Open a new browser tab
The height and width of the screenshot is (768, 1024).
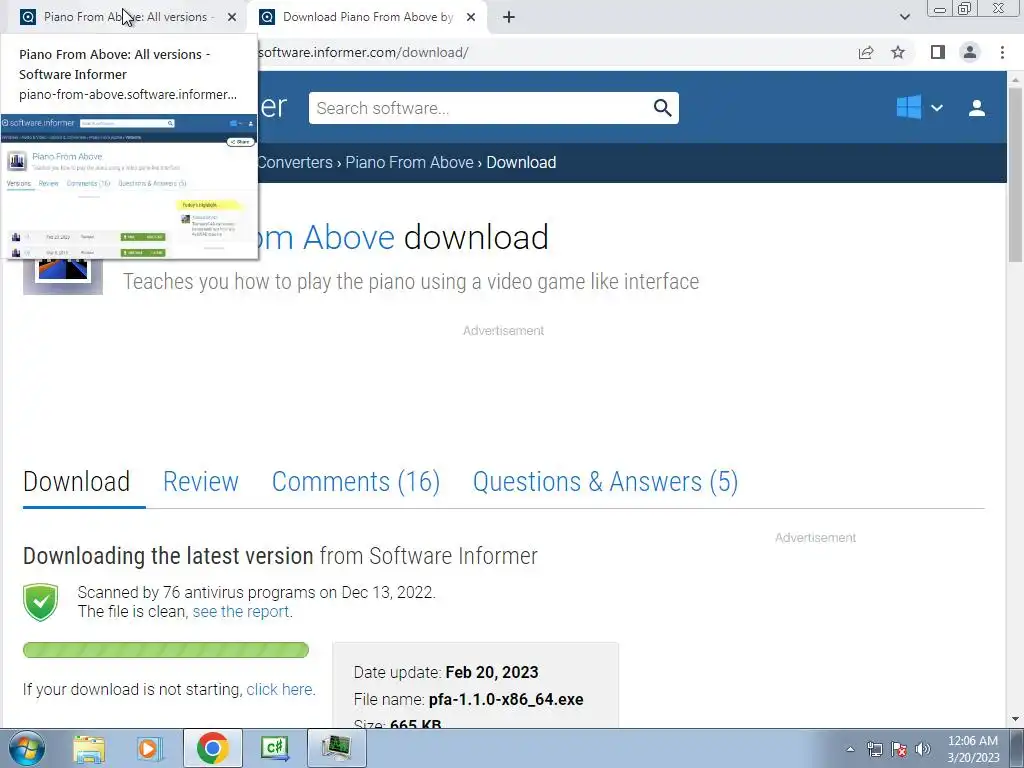click(x=509, y=17)
